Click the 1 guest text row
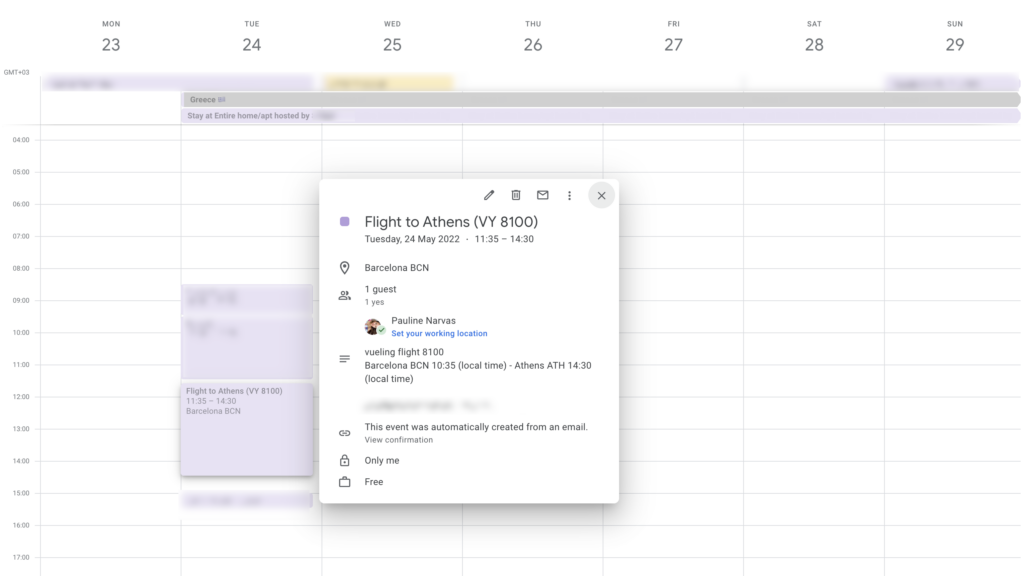1024x576 pixels. coord(380,289)
